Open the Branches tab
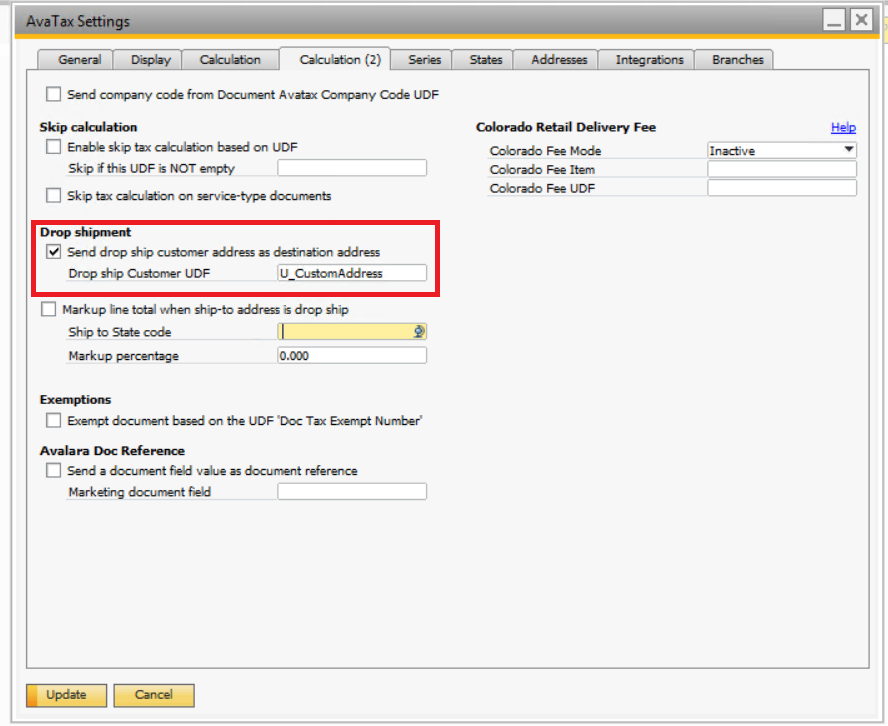Image resolution: width=888 pixels, height=726 pixels. click(x=735, y=59)
